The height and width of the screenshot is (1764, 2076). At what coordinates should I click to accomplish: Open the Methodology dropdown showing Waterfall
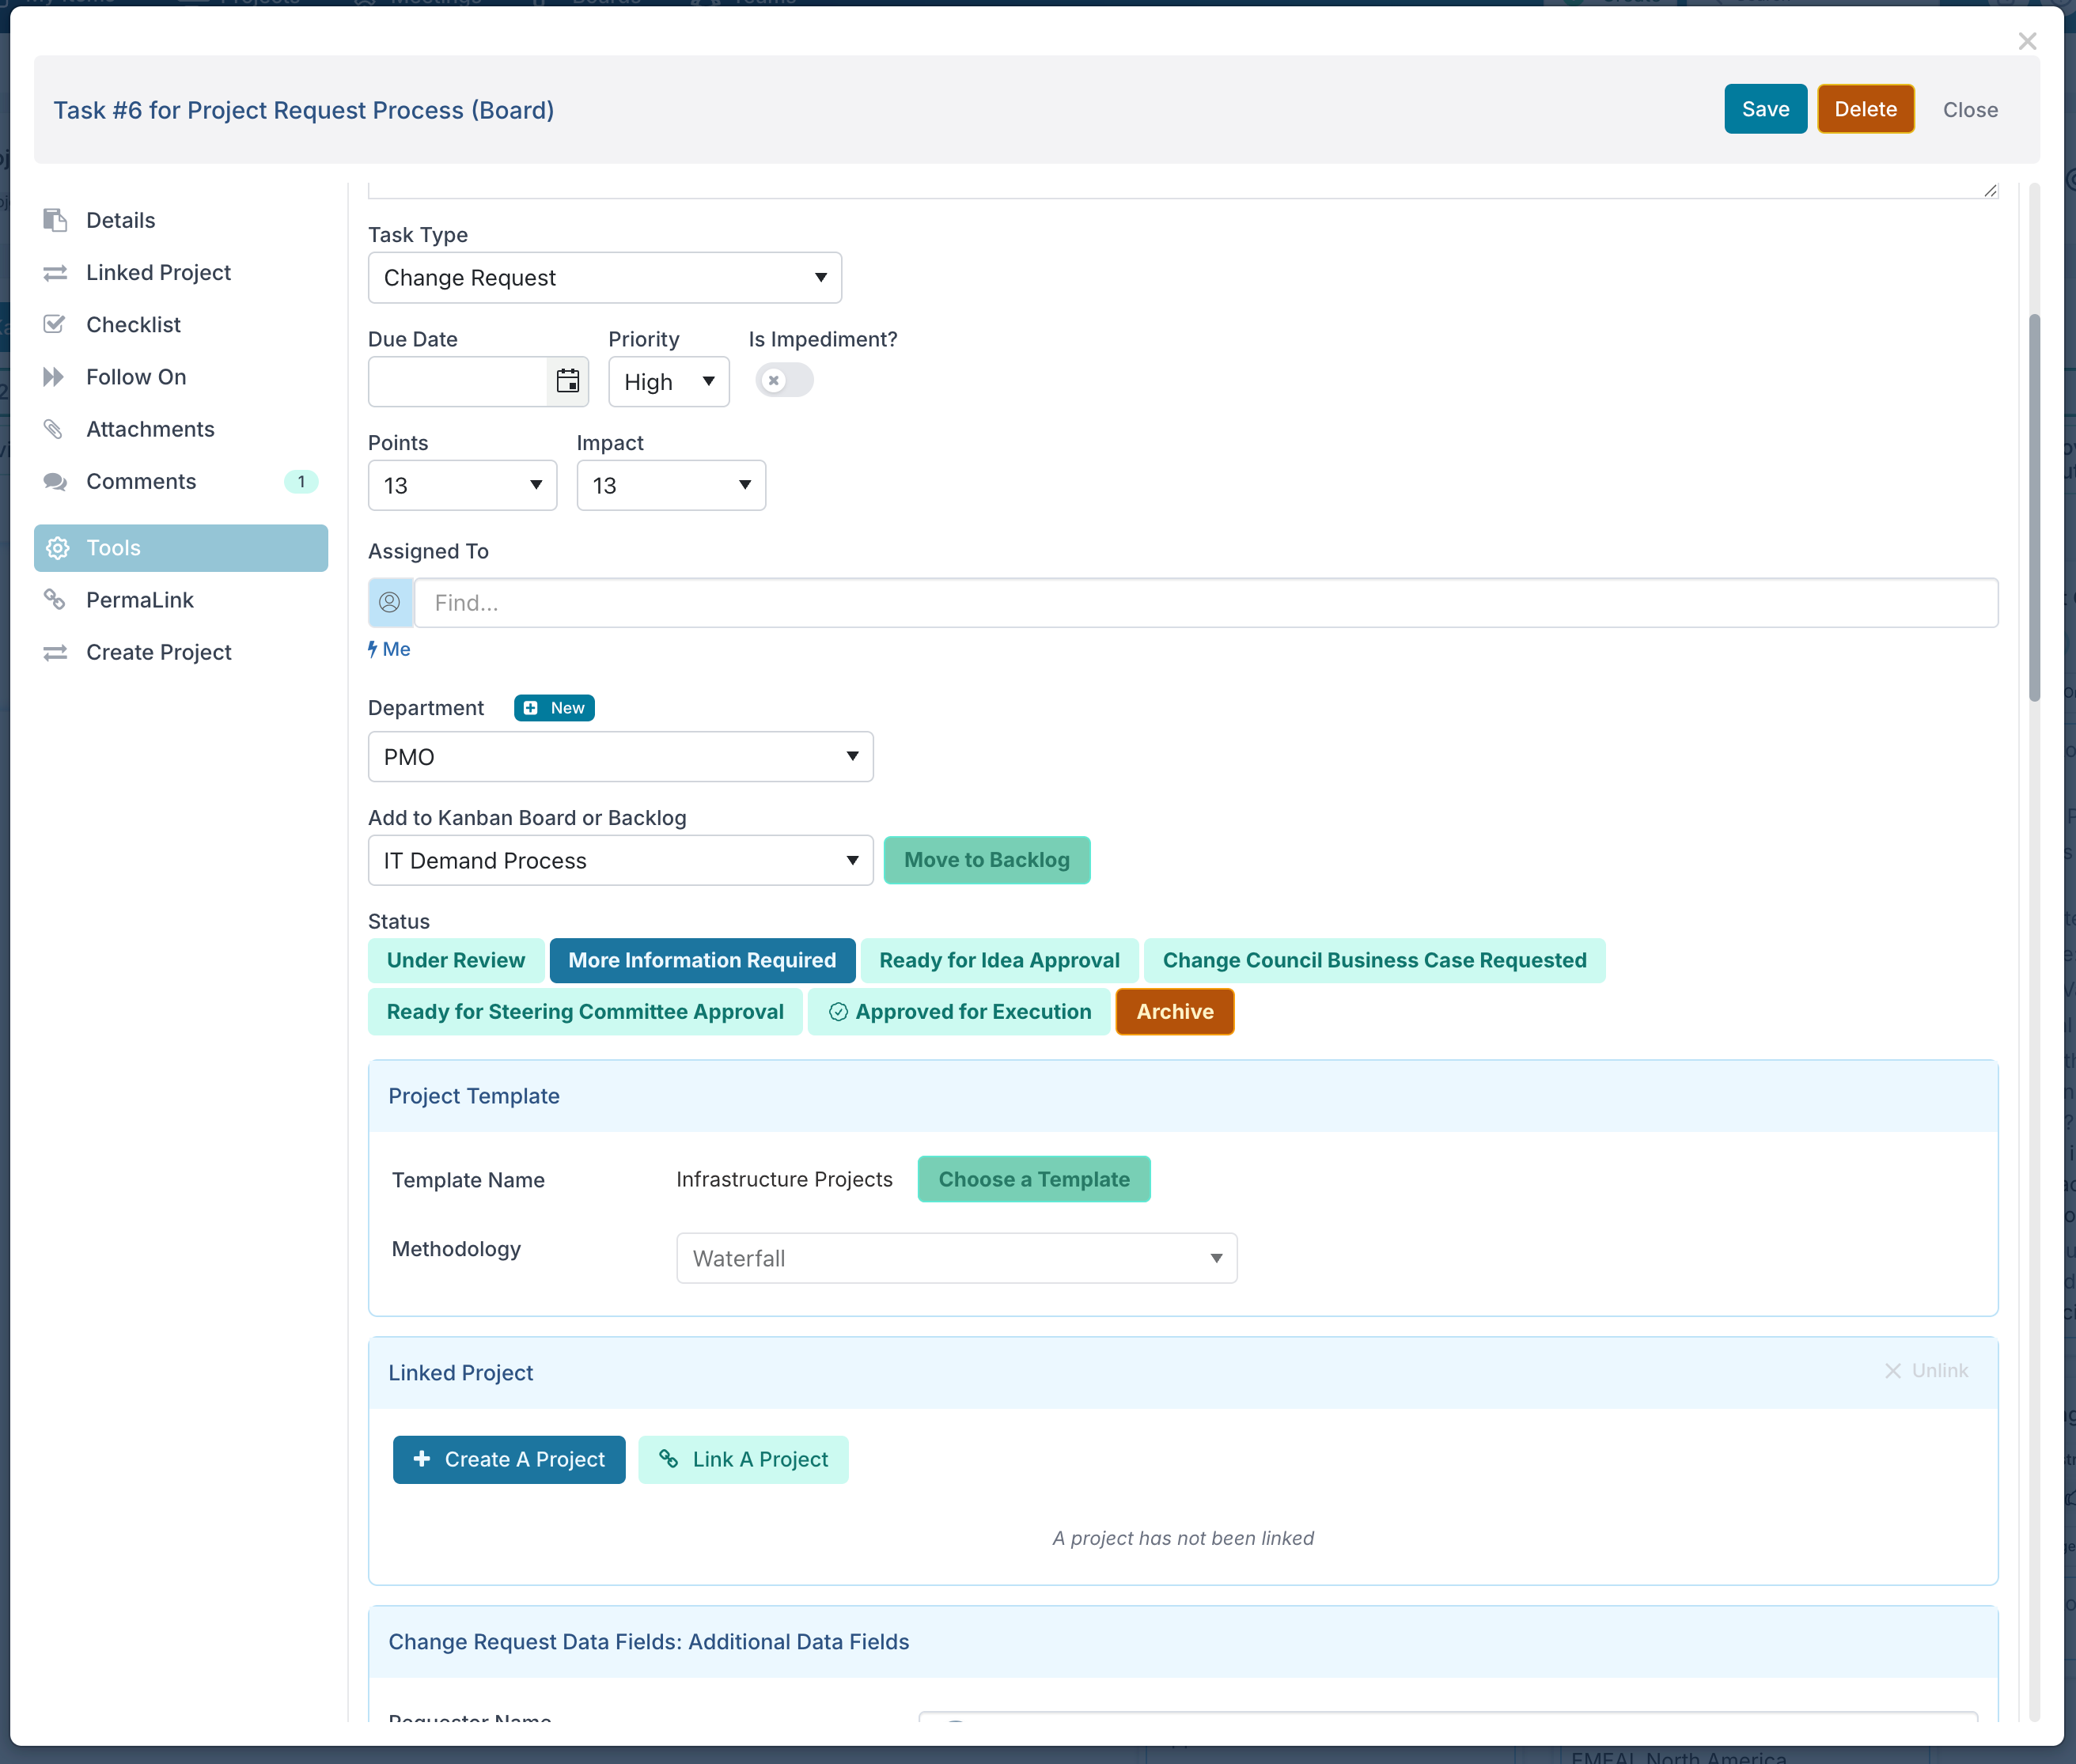coord(956,1257)
